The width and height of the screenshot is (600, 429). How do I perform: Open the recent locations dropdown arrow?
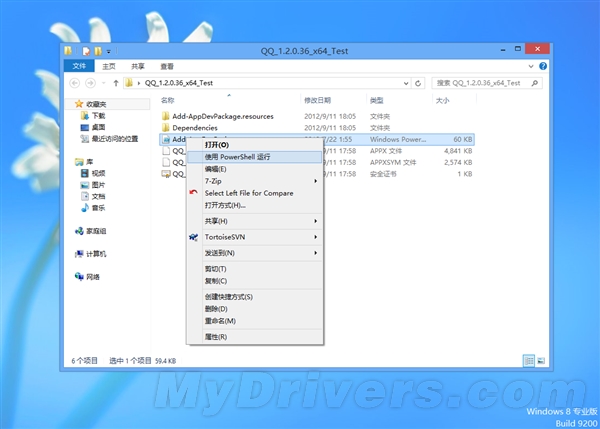click(x=103, y=83)
